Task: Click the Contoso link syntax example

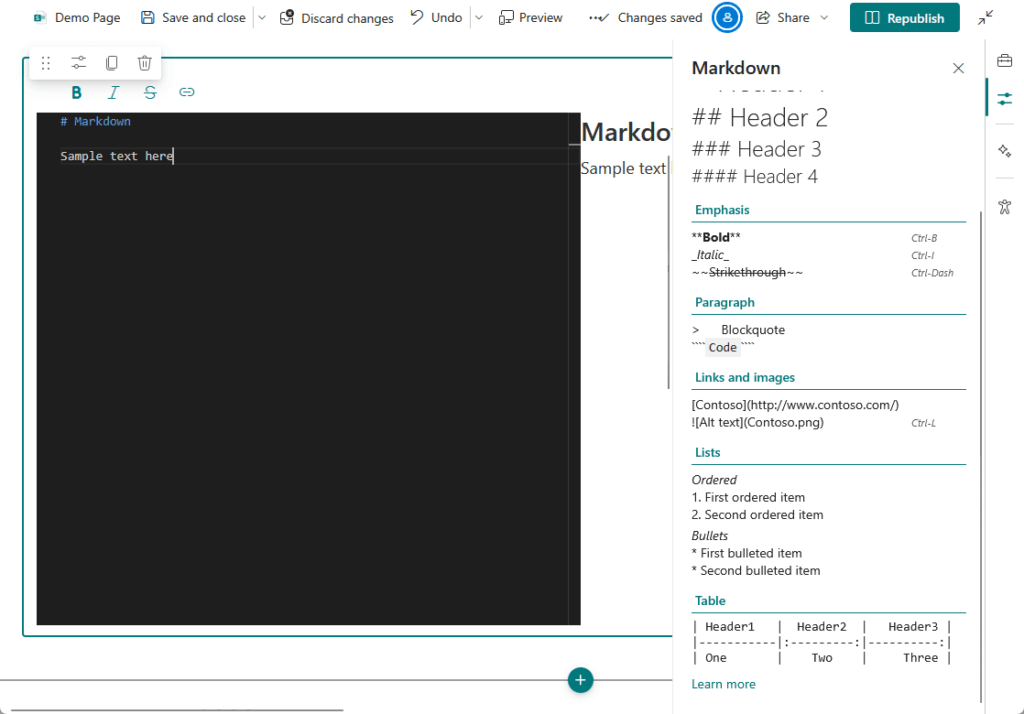Action: (x=795, y=405)
